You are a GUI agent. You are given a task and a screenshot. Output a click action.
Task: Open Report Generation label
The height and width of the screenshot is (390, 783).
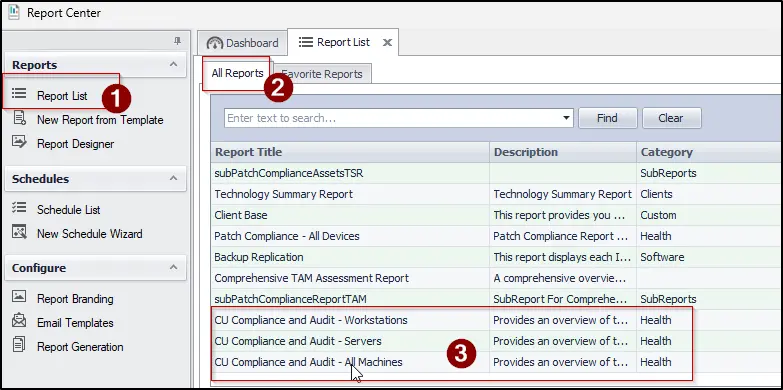click(x=80, y=347)
